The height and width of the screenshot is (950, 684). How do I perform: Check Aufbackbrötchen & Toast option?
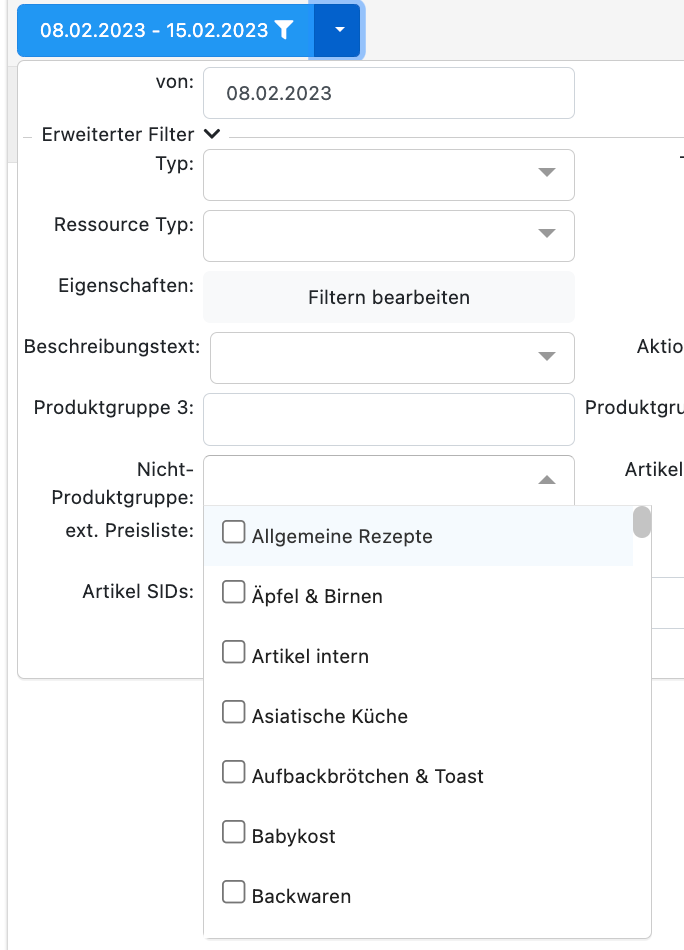pos(233,773)
